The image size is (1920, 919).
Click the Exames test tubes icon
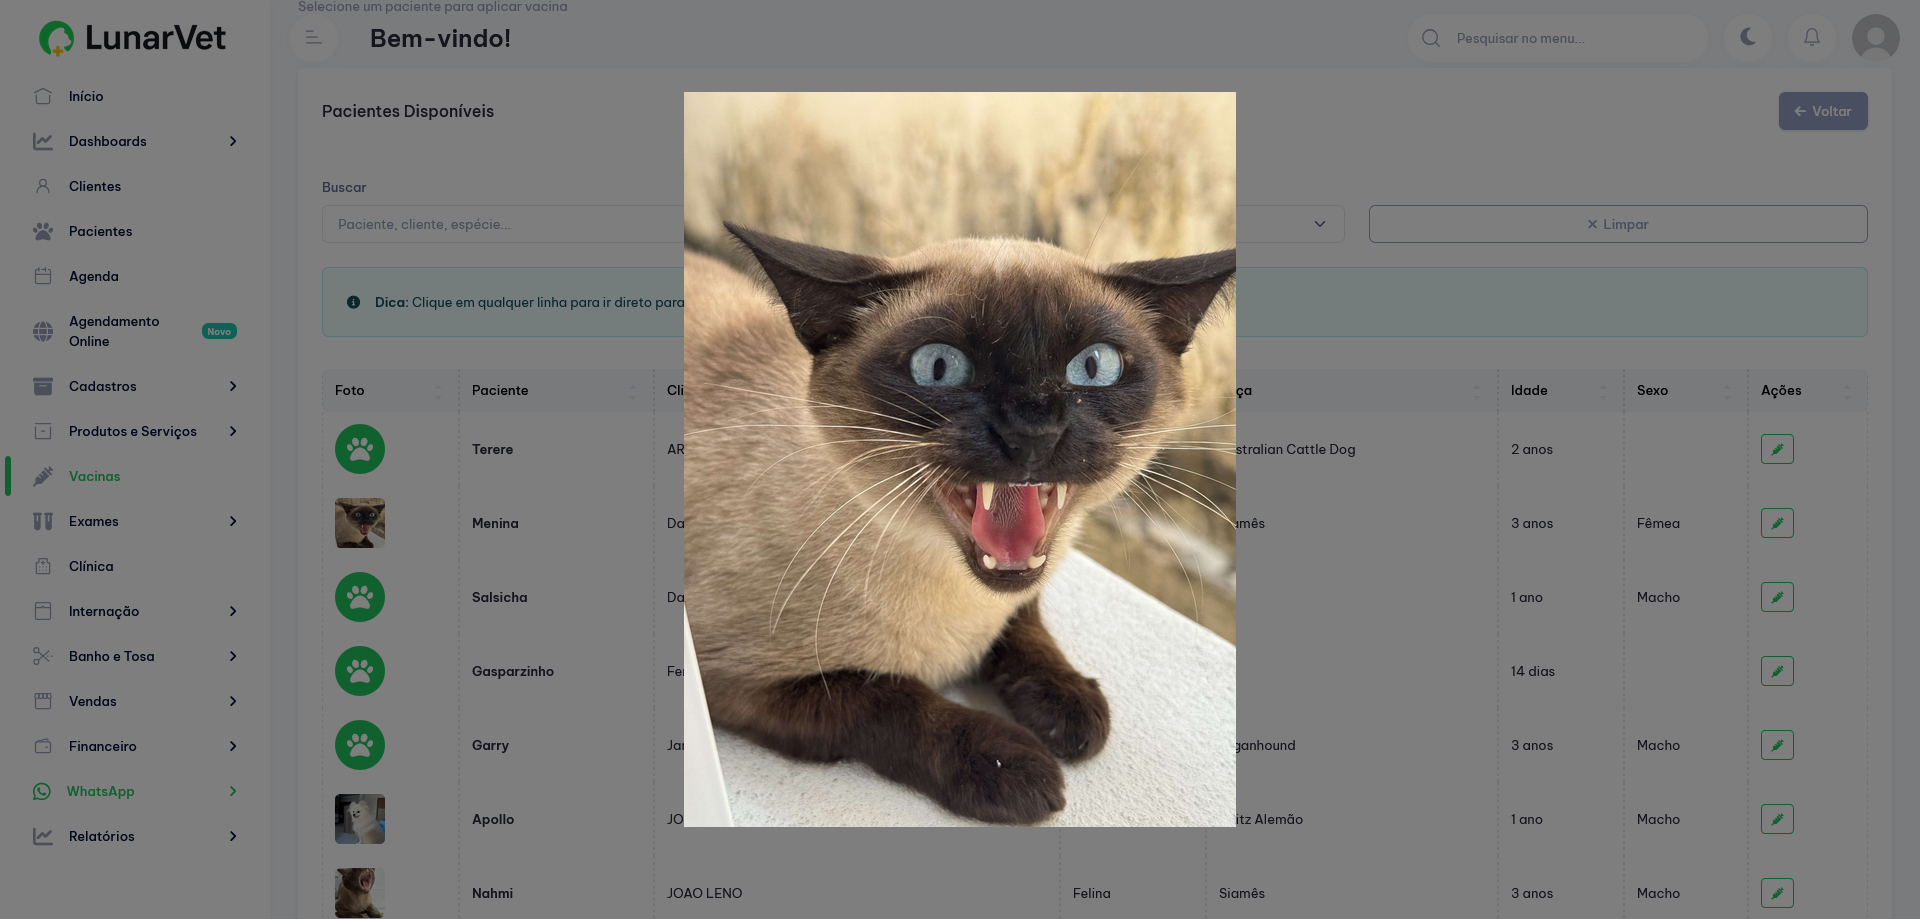point(43,521)
